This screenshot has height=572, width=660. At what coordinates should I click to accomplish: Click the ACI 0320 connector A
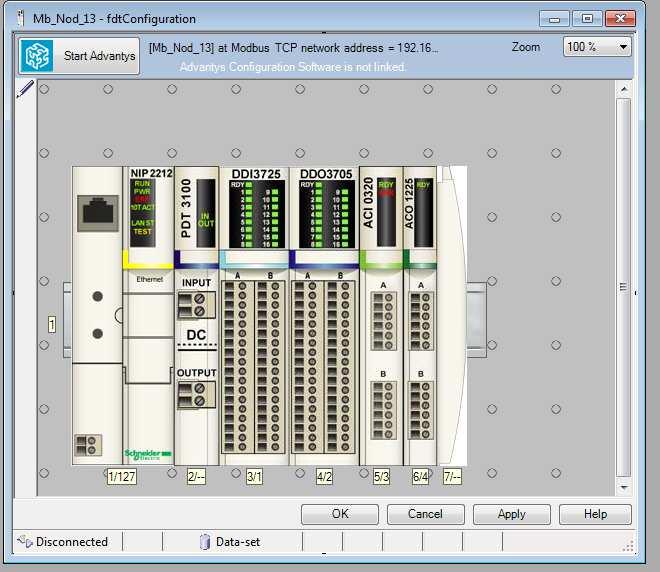point(383,322)
